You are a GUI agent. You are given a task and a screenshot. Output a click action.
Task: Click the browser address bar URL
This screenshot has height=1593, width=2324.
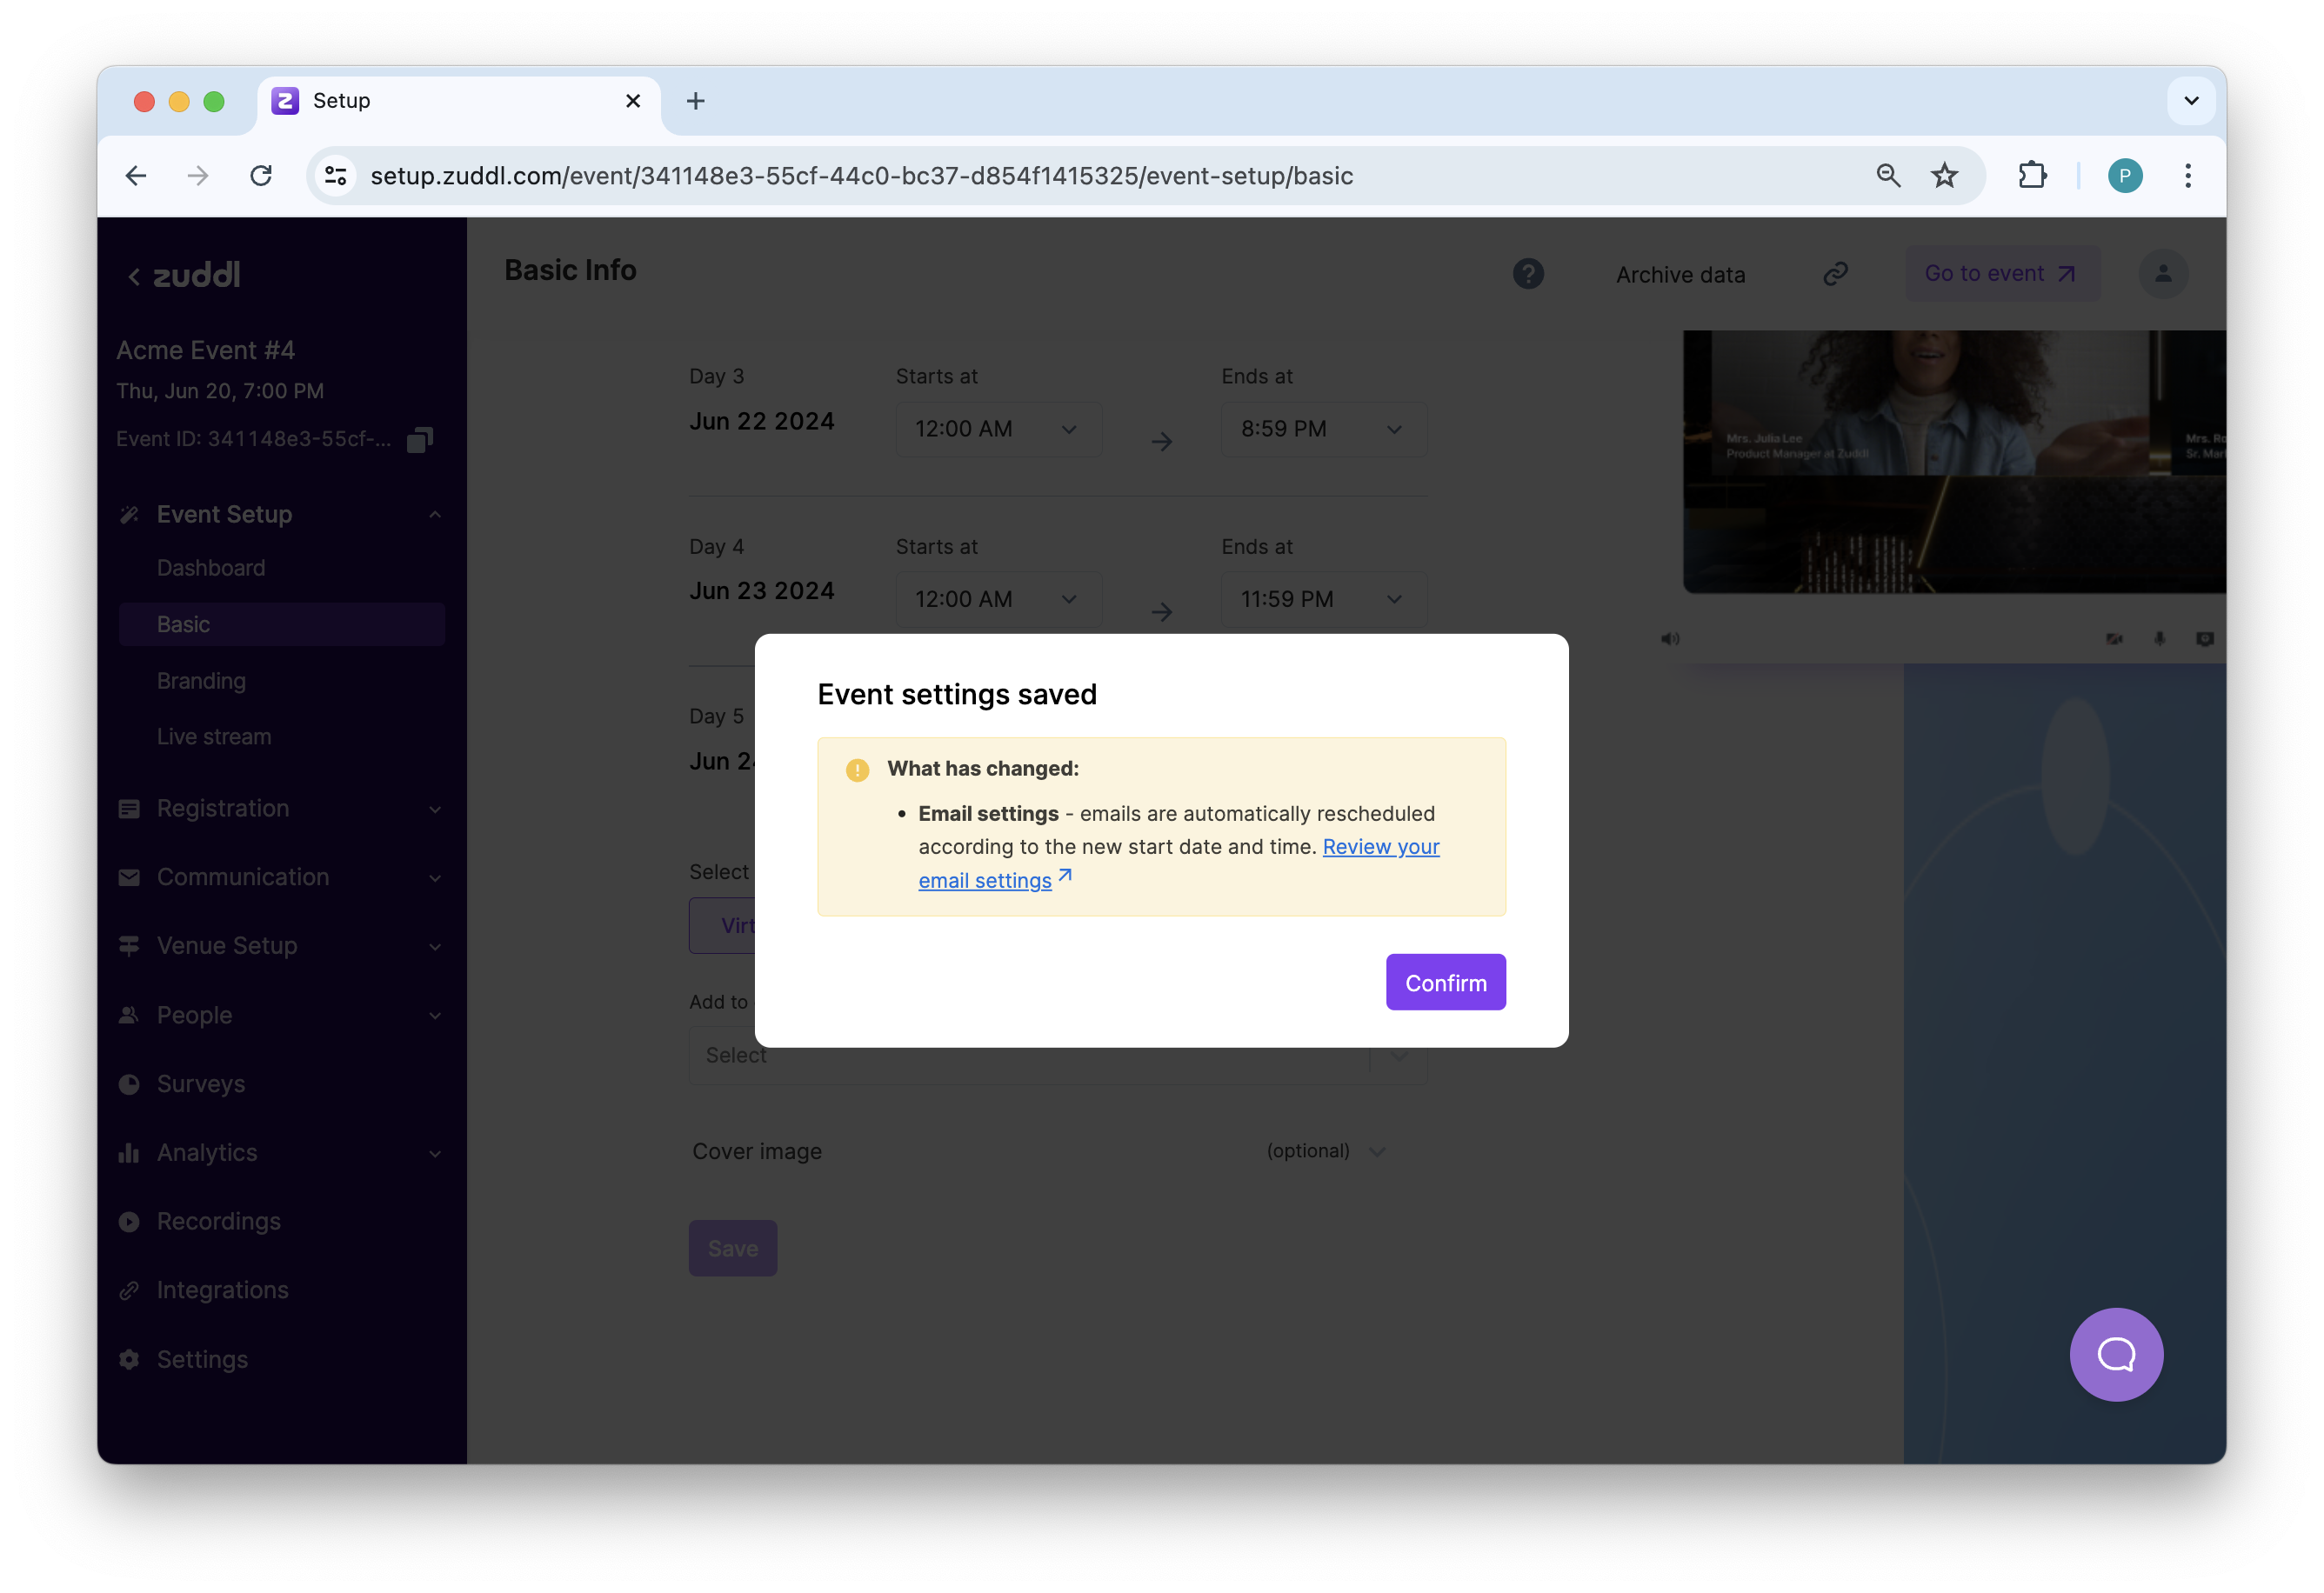pyautogui.click(x=860, y=176)
